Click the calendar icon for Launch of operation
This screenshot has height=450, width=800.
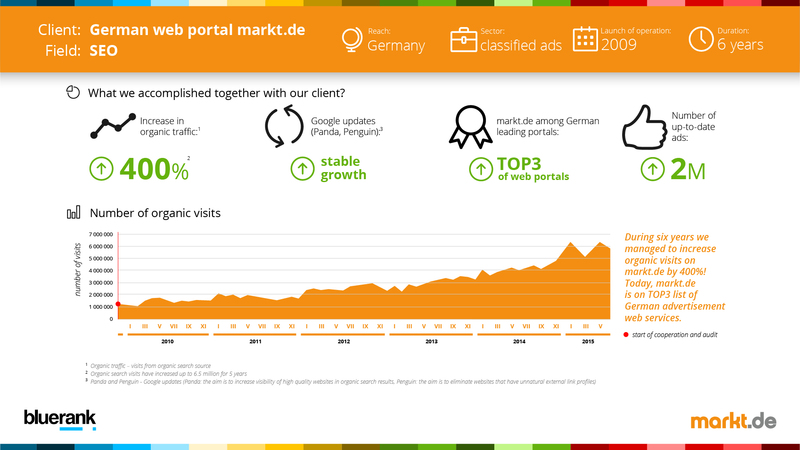click(585, 39)
